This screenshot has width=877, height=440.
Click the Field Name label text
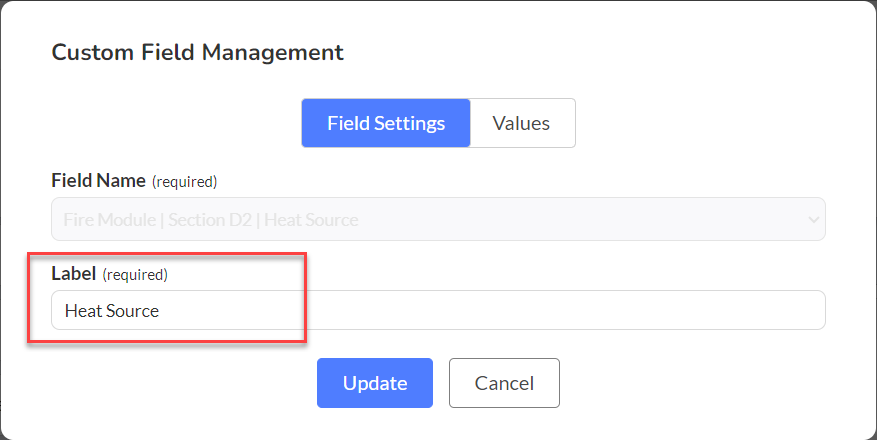point(98,181)
